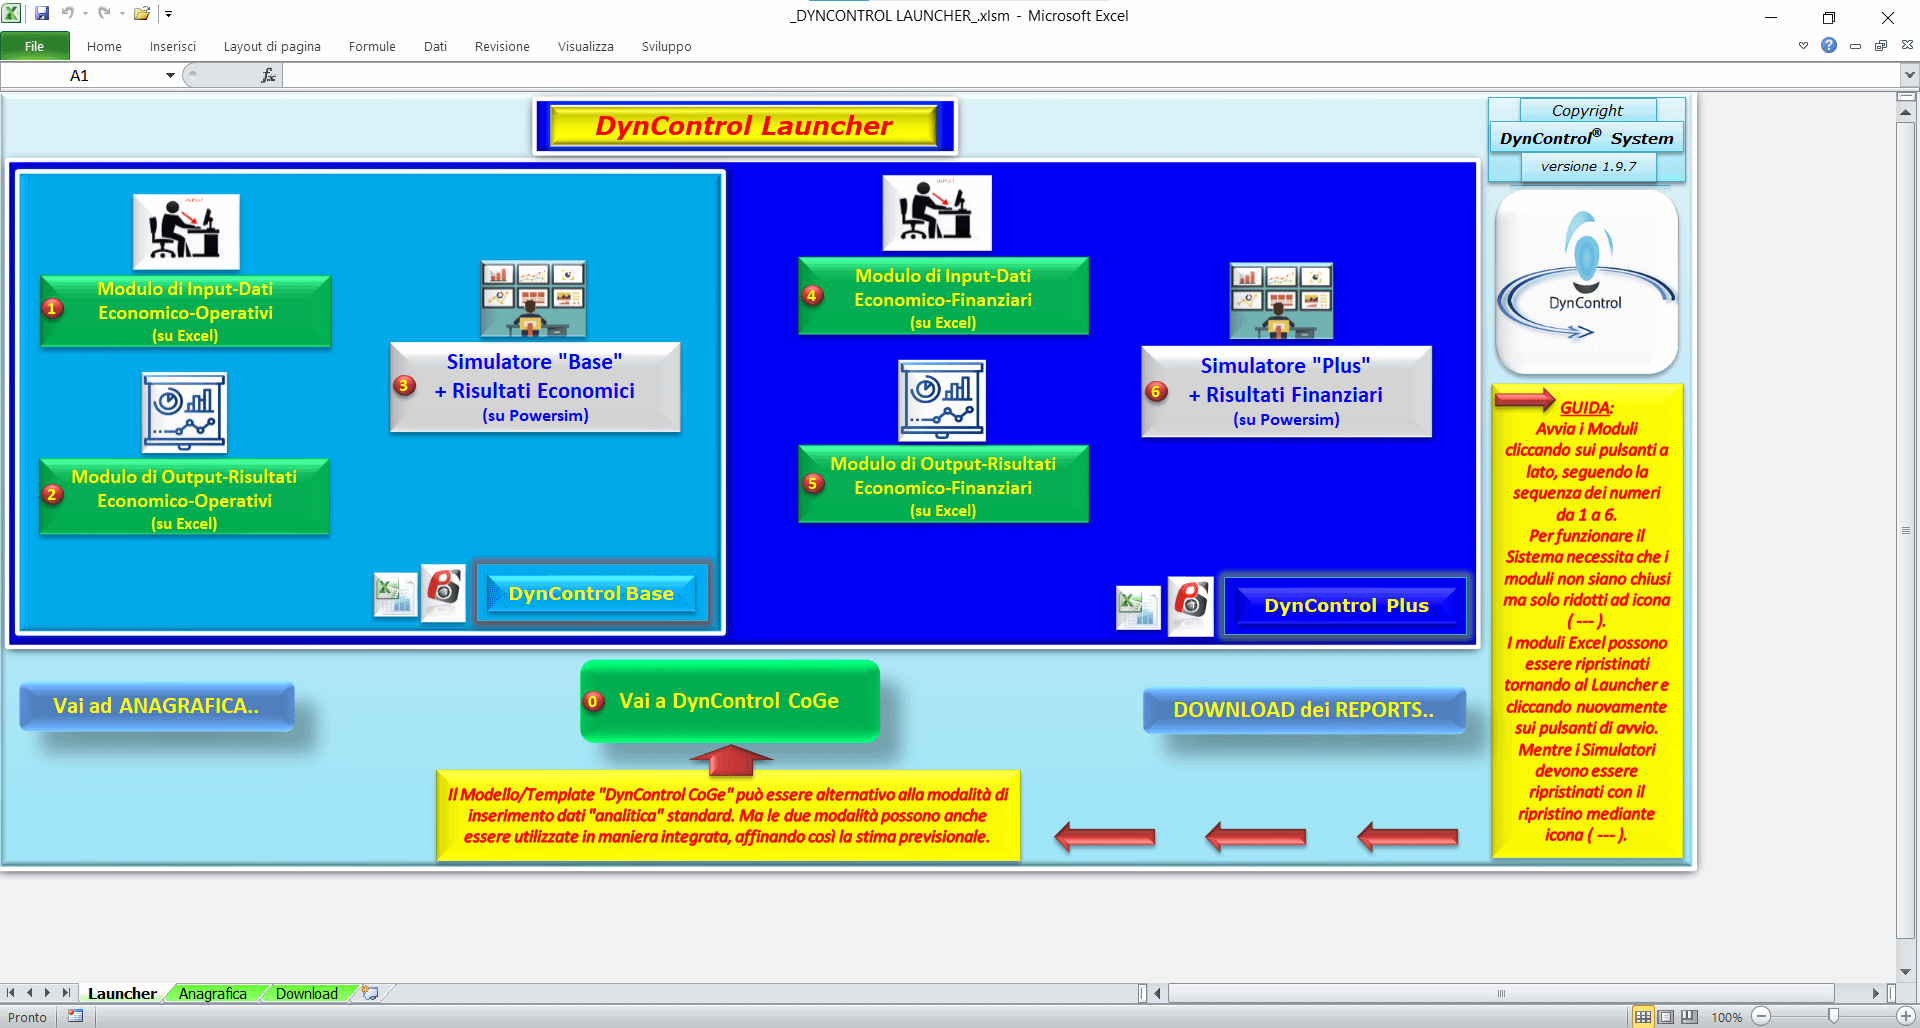Viewport: 1920px width, 1028px height.
Task: Click Powersim icon beside DynControl Plus
Action: pyautogui.click(x=1191, y=606)
